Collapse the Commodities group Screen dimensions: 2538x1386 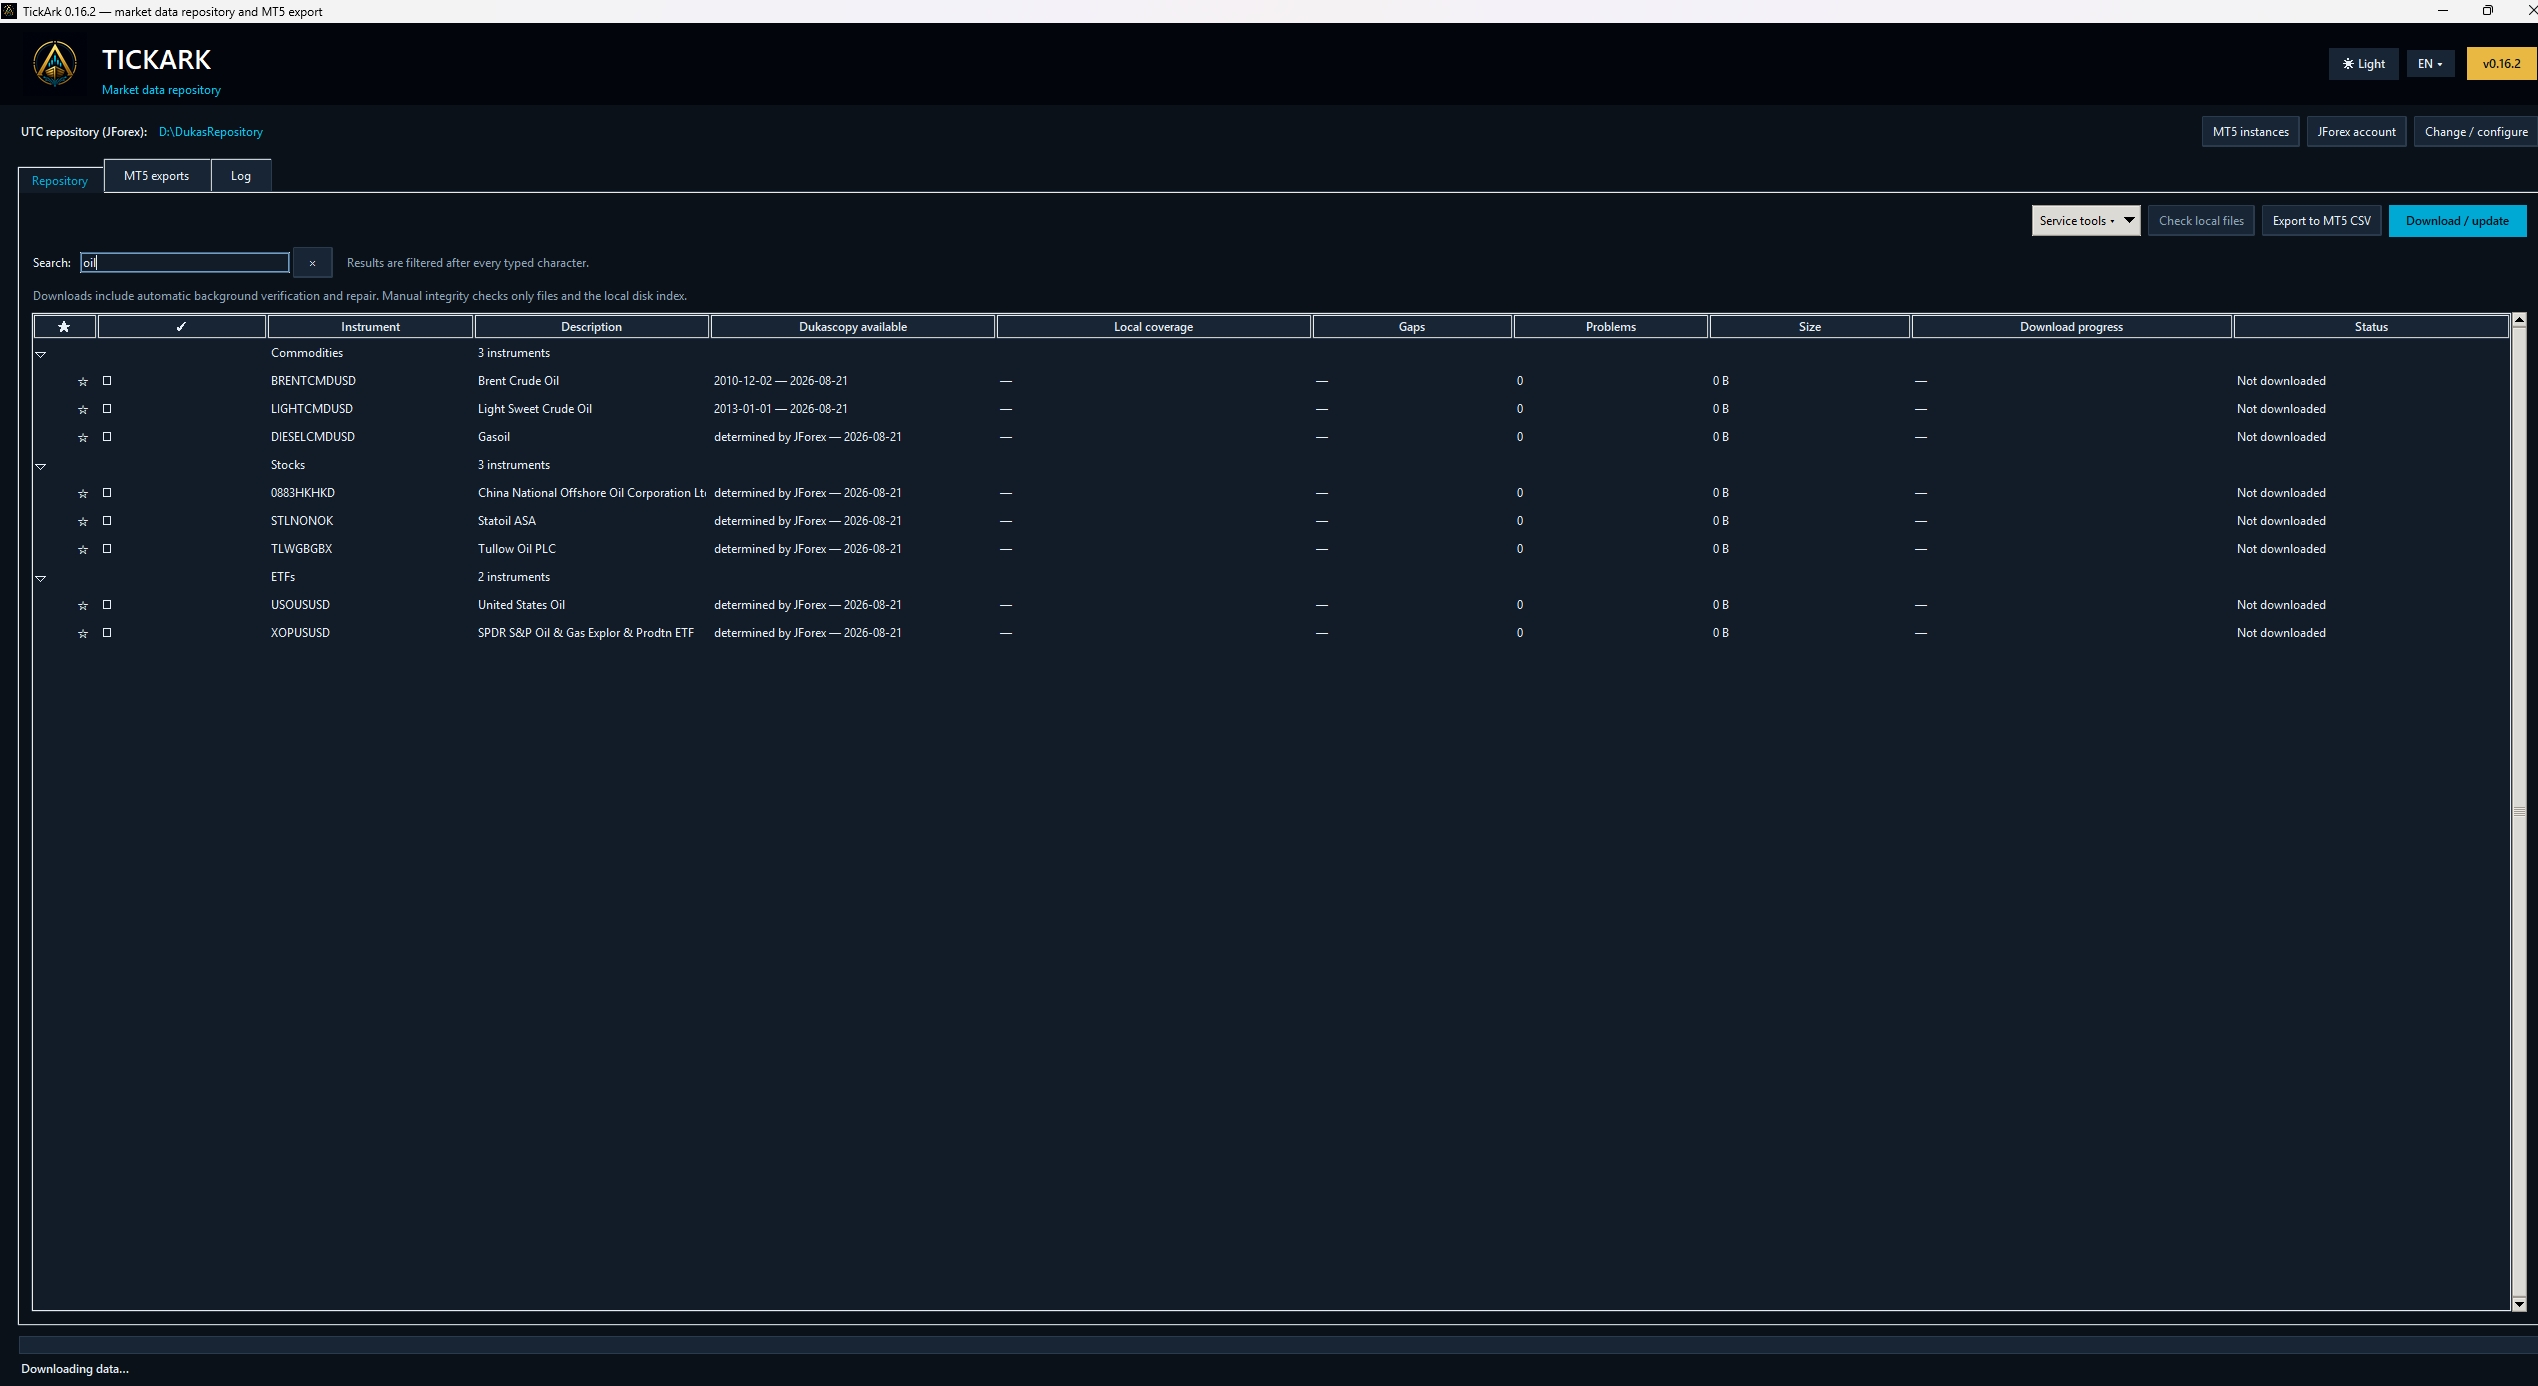(41, 354)
